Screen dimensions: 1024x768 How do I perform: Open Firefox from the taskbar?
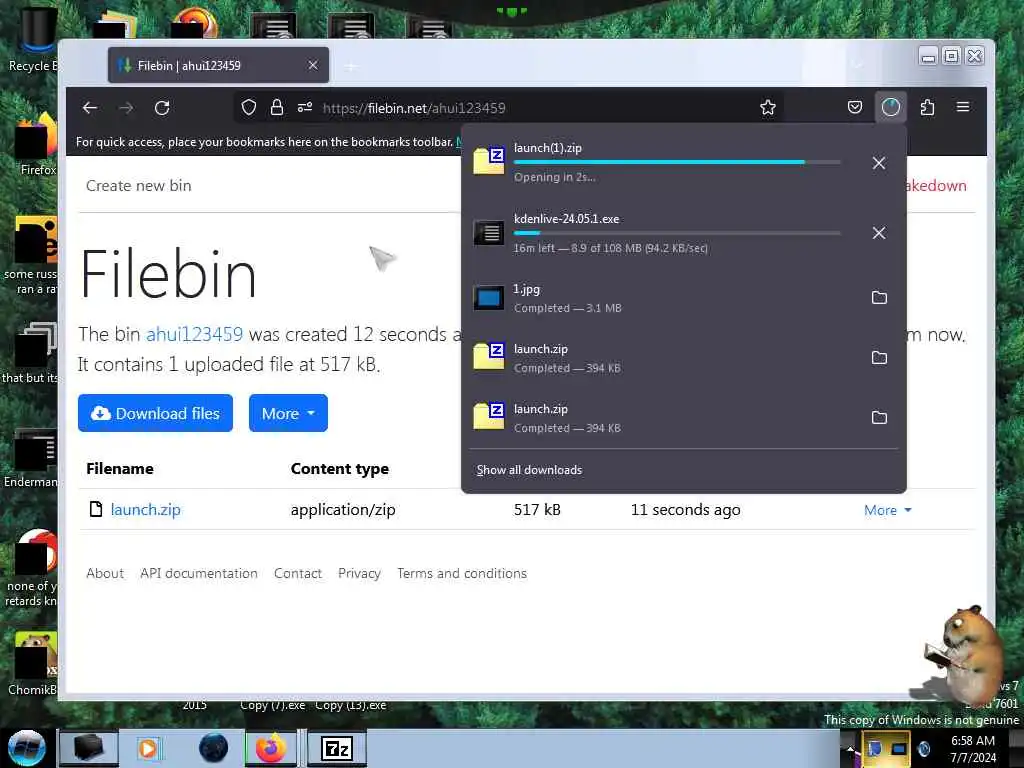270,748
